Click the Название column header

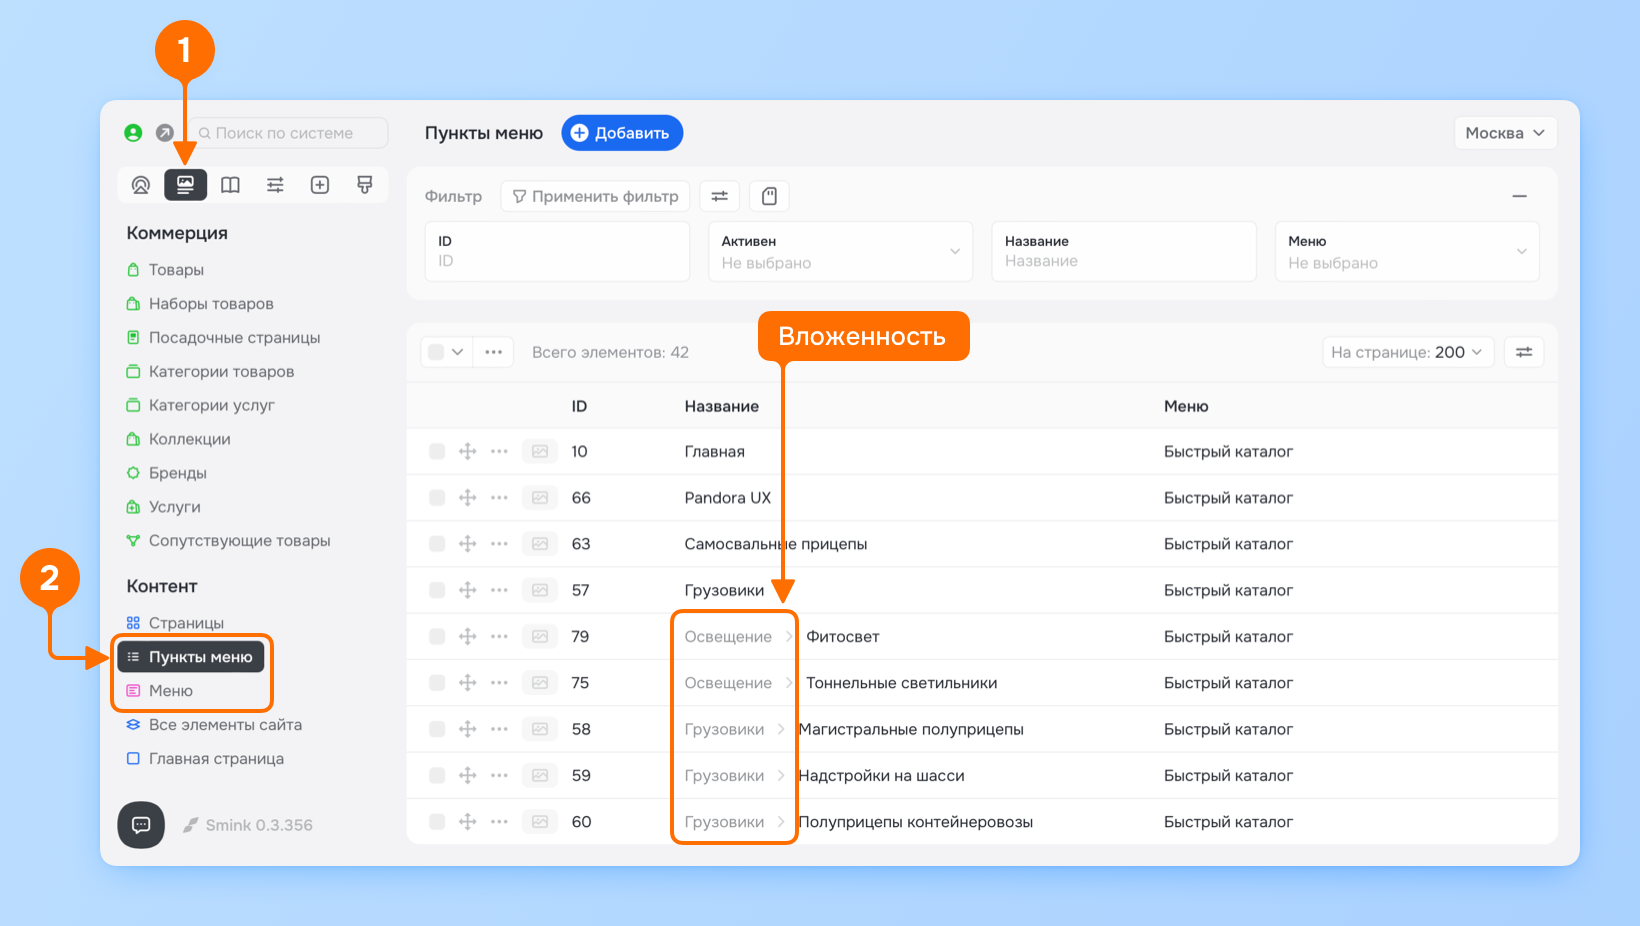click(x=722, y=406)
